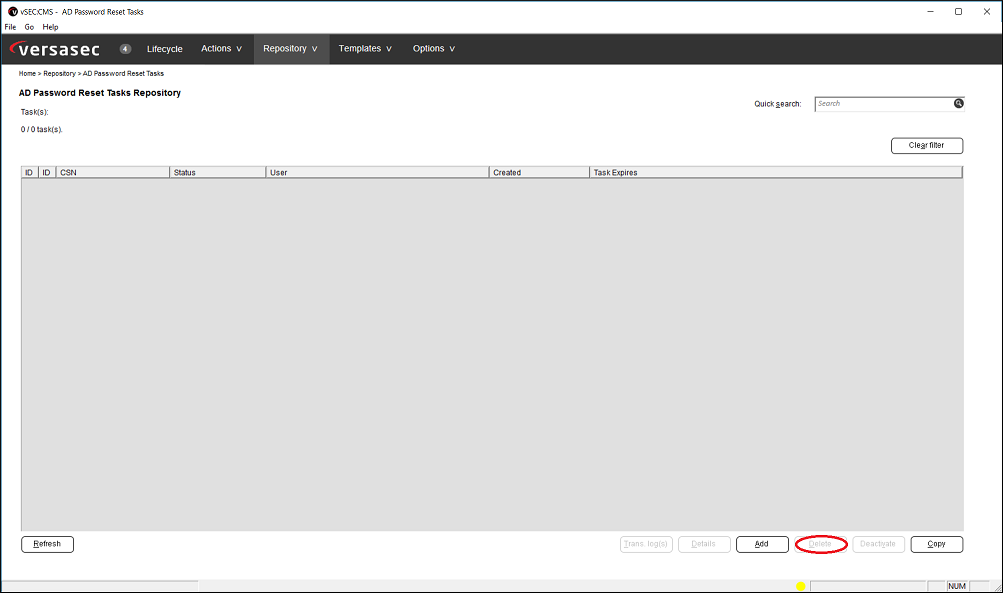1003x593 pixels.
Task: Click the Deactivate button
Action: coord(878,544)
